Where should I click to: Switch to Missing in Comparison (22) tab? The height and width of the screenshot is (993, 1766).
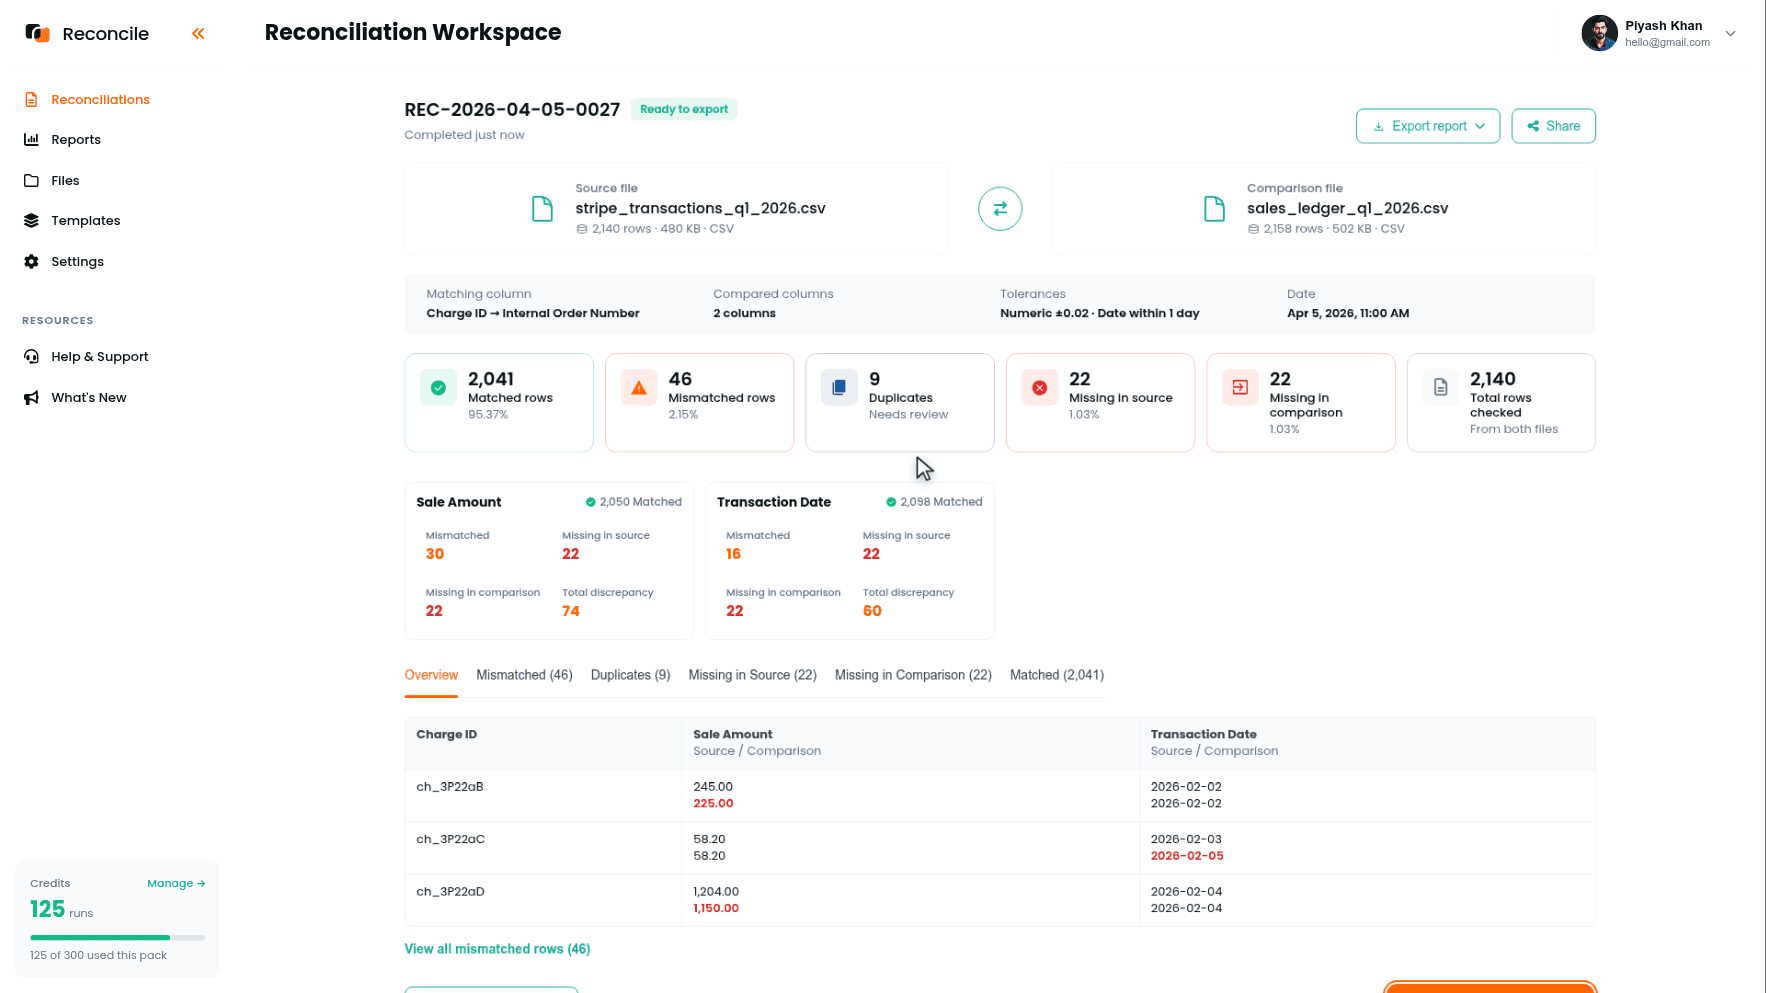coord(913,675)
